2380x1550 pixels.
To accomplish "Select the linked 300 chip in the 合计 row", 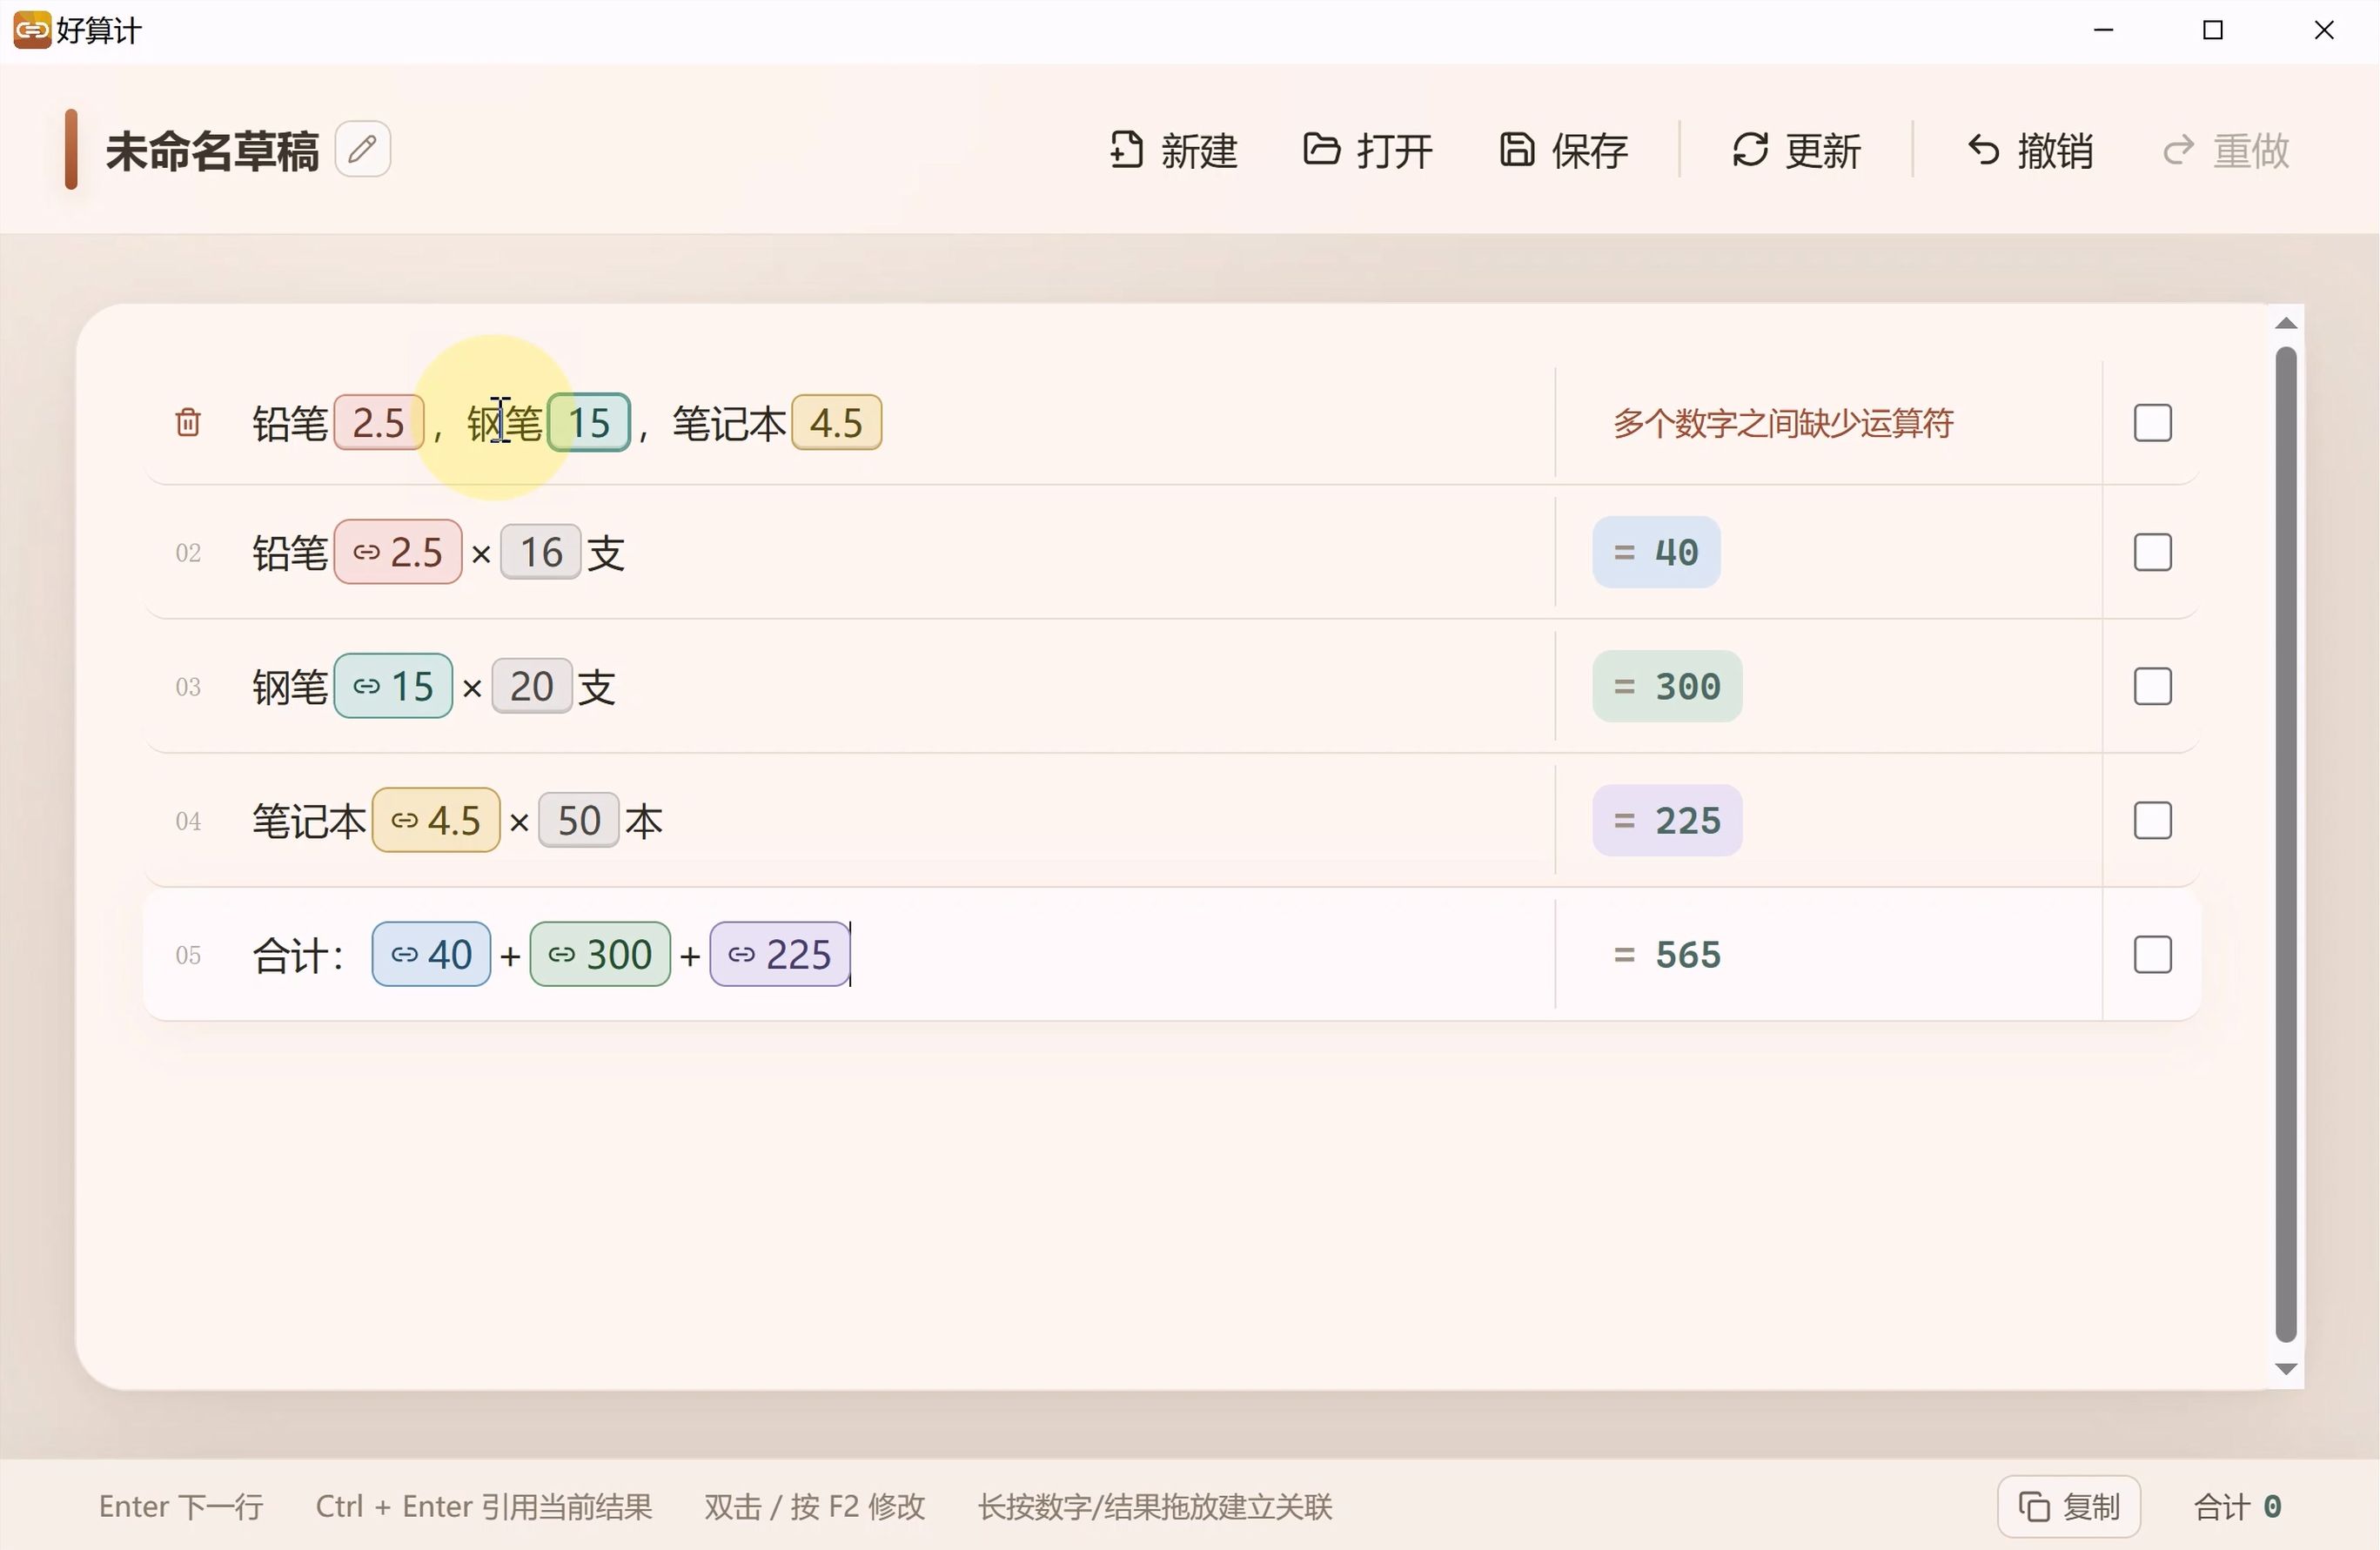I will (600, 954).
